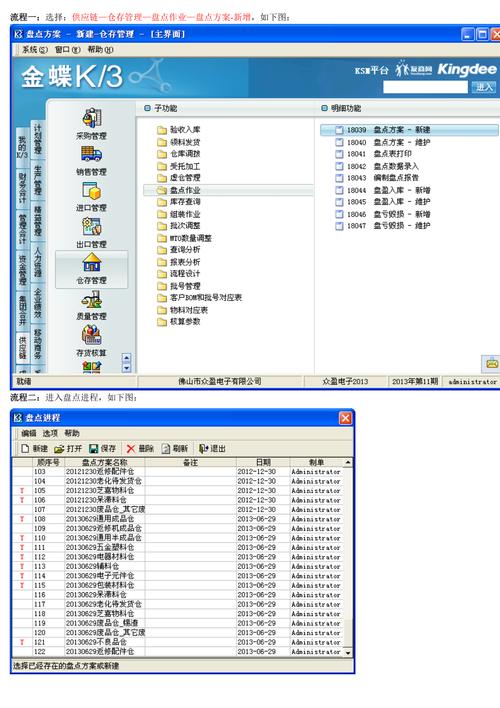Click the module list up arrow
Image resolution: width=500 pixels, height=708 pixels.
tap(126, 359)
